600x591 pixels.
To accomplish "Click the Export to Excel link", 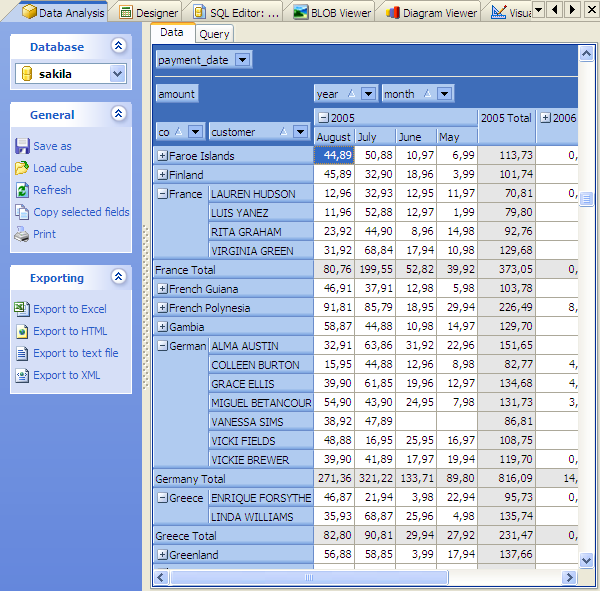I will [x=70, y=309].
